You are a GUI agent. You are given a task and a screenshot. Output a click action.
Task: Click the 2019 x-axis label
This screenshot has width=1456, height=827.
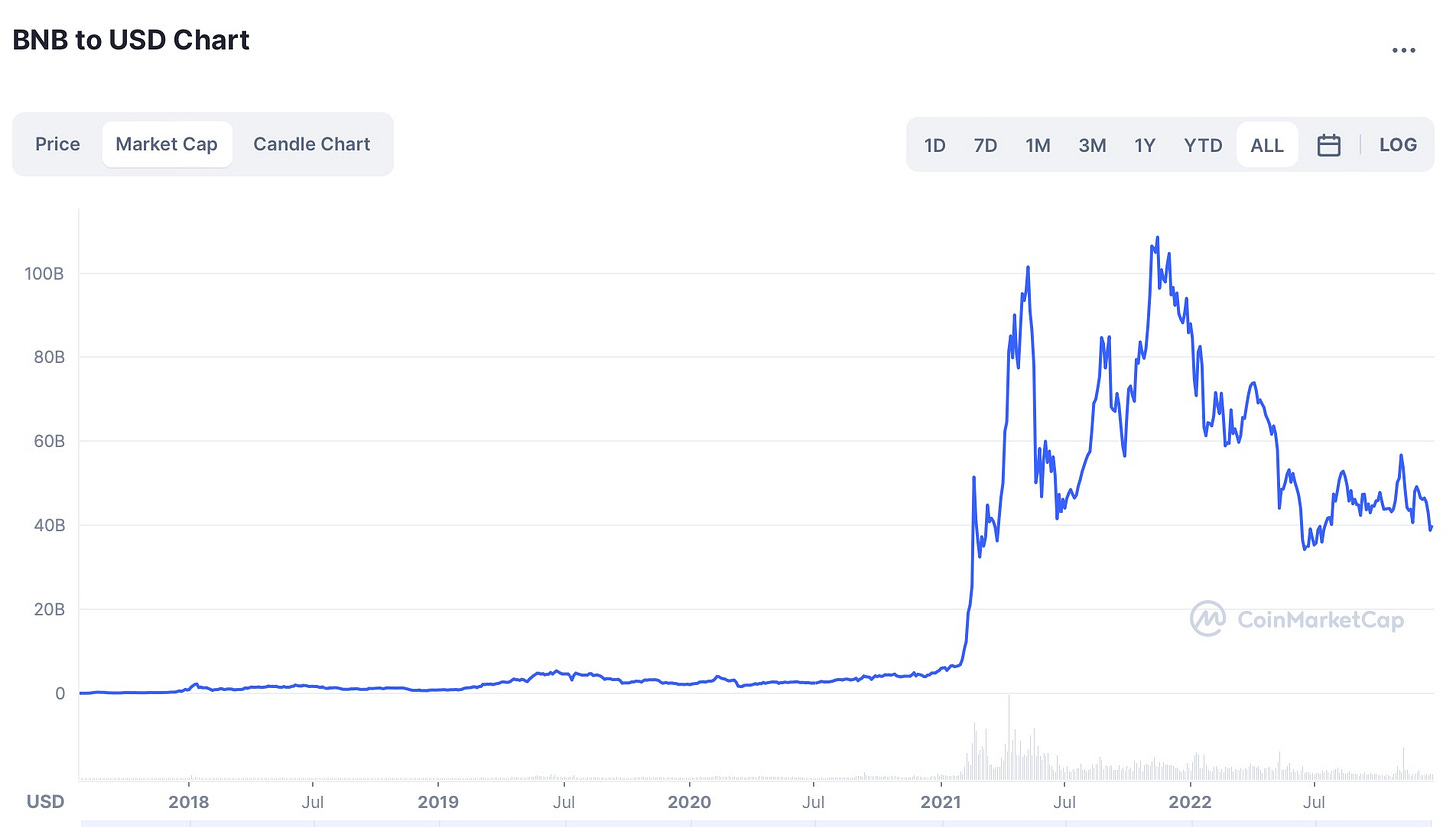coord(438,802)
